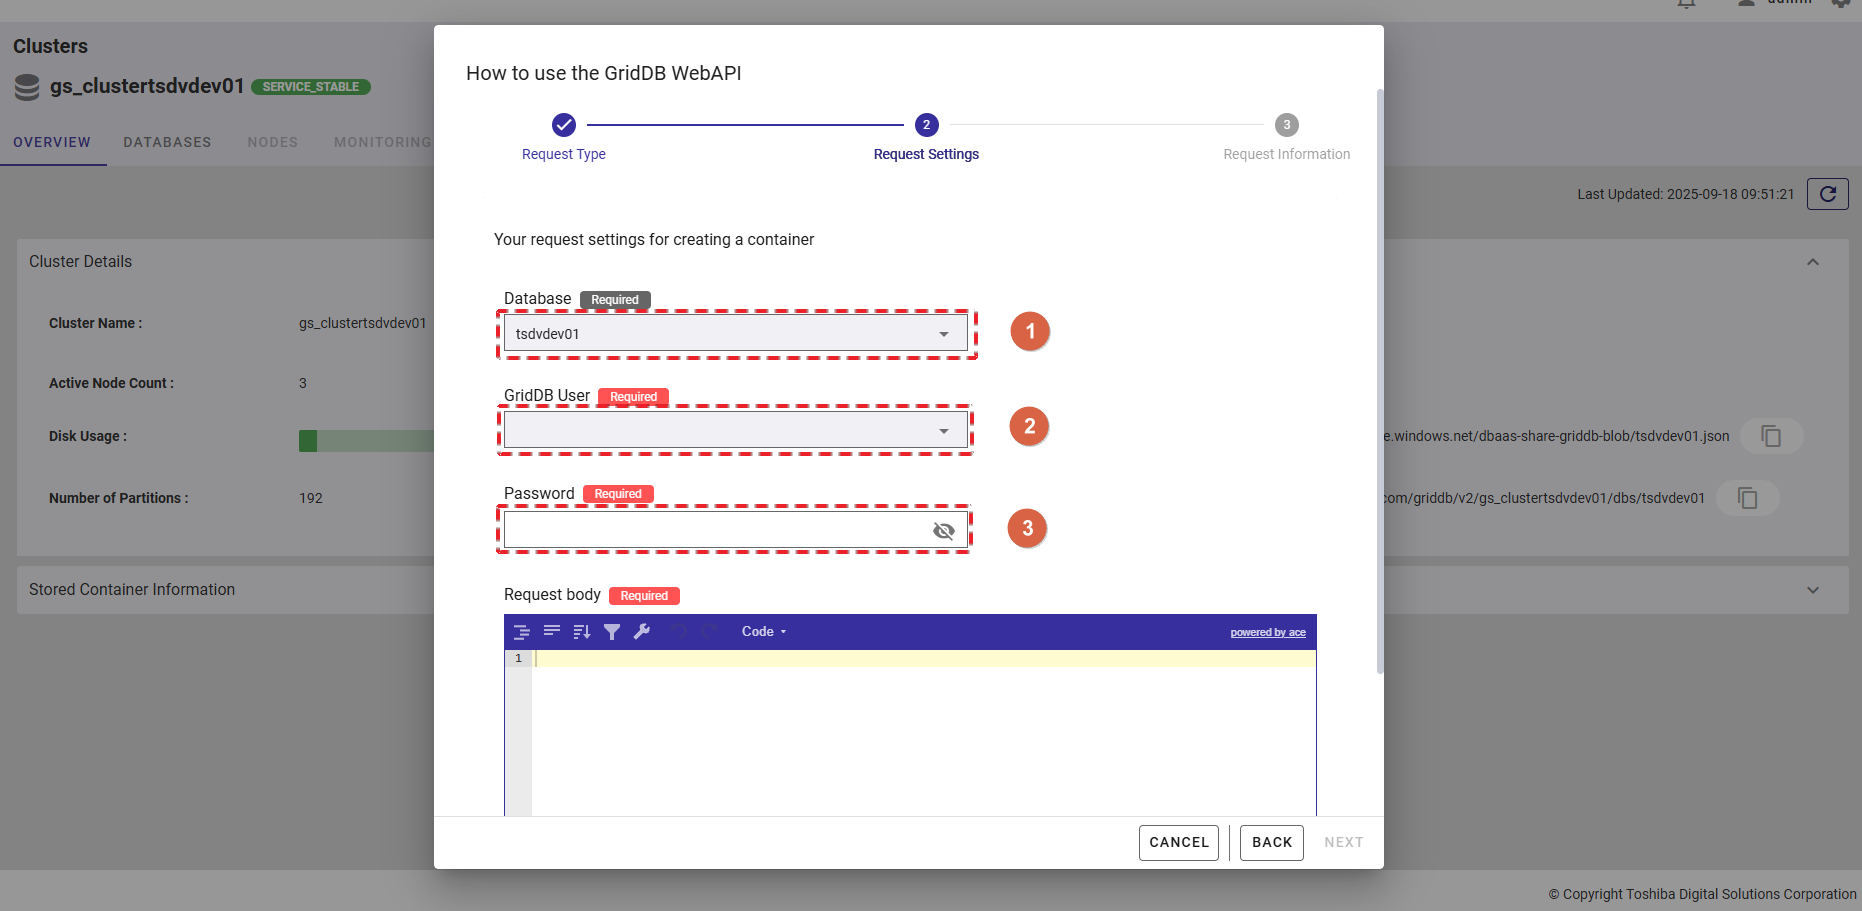The image size is (1862, 911).
Task: Click the repair wrench icon in editor
Action: [642, 632]
